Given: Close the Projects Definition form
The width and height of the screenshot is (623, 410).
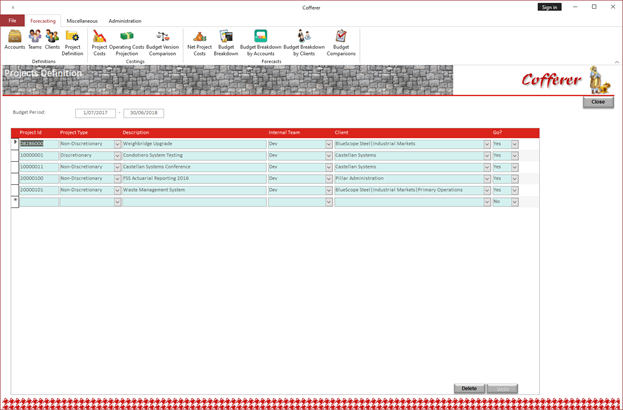Looking at the screenshot, I should tap(598, 102).
